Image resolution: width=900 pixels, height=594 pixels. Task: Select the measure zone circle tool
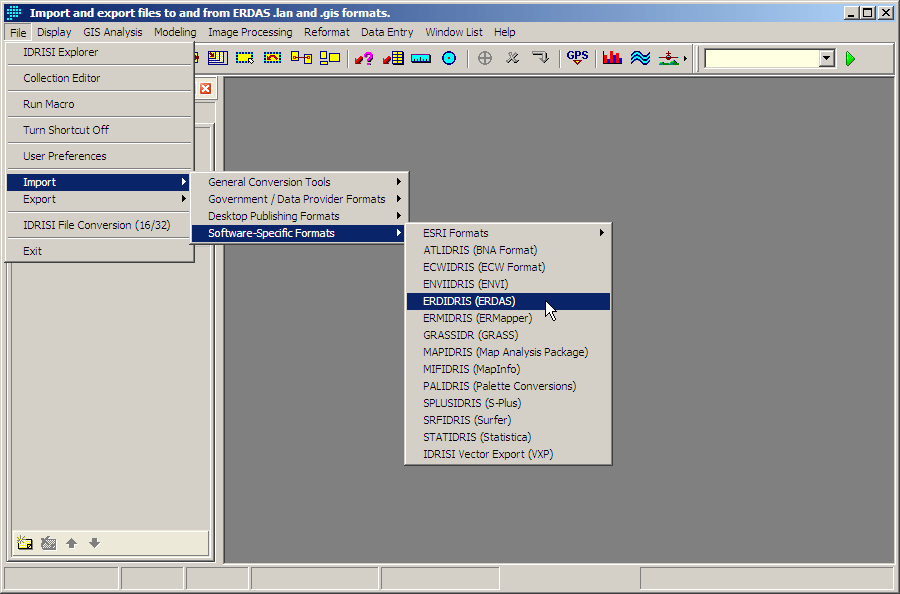click(449, 58)
